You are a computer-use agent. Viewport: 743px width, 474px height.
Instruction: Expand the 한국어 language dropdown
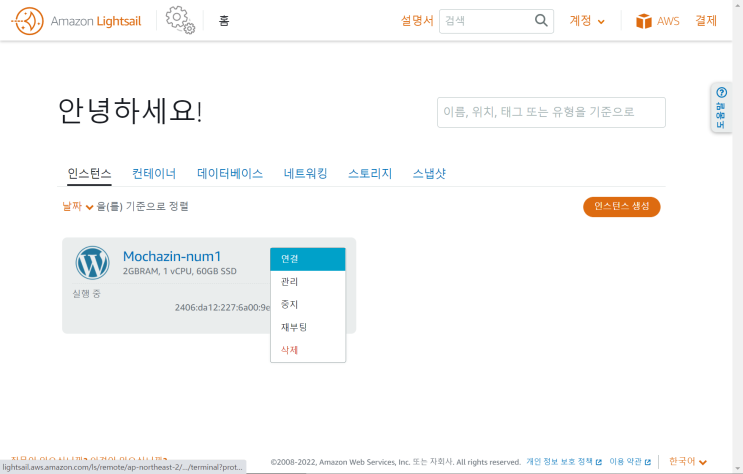pos(688,462)
